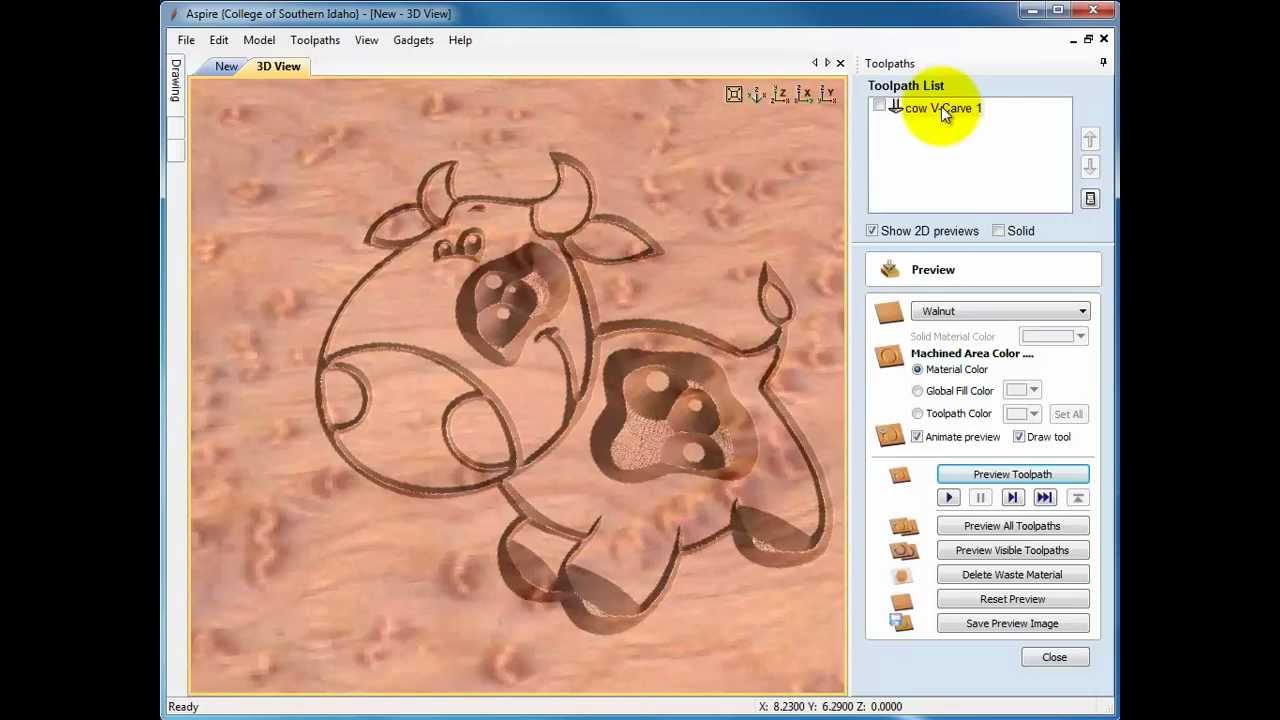Click the Y-axis view icon in the 3D view
Viewport: 1280px width, 720px height.
pos(828,94)
